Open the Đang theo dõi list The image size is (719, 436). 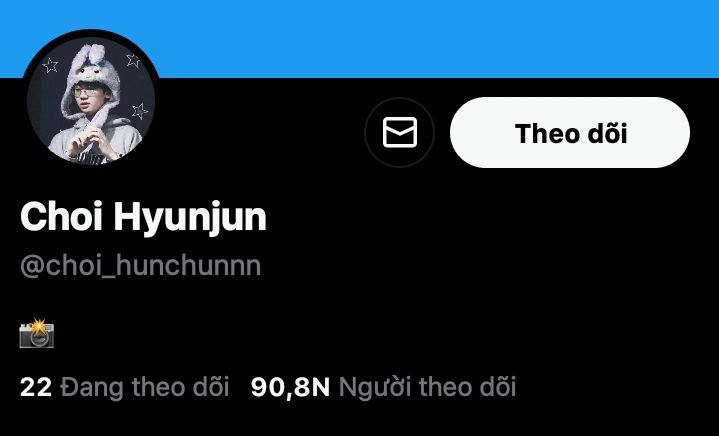tap(124, 387)
